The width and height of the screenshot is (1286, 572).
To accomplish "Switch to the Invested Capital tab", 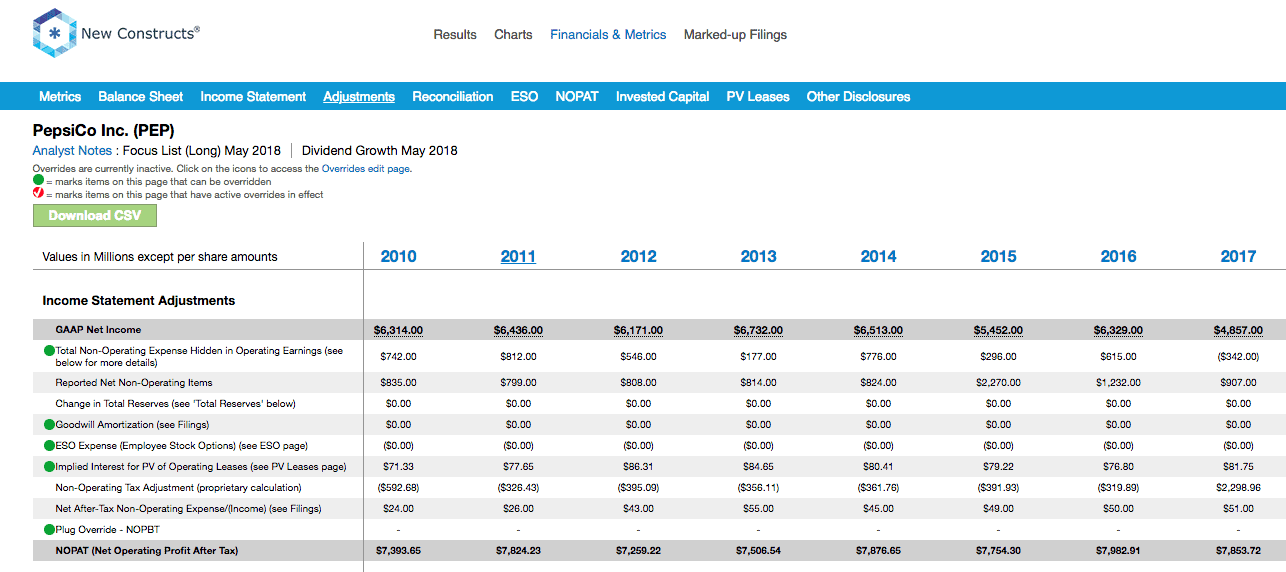I will coord(663,97).
